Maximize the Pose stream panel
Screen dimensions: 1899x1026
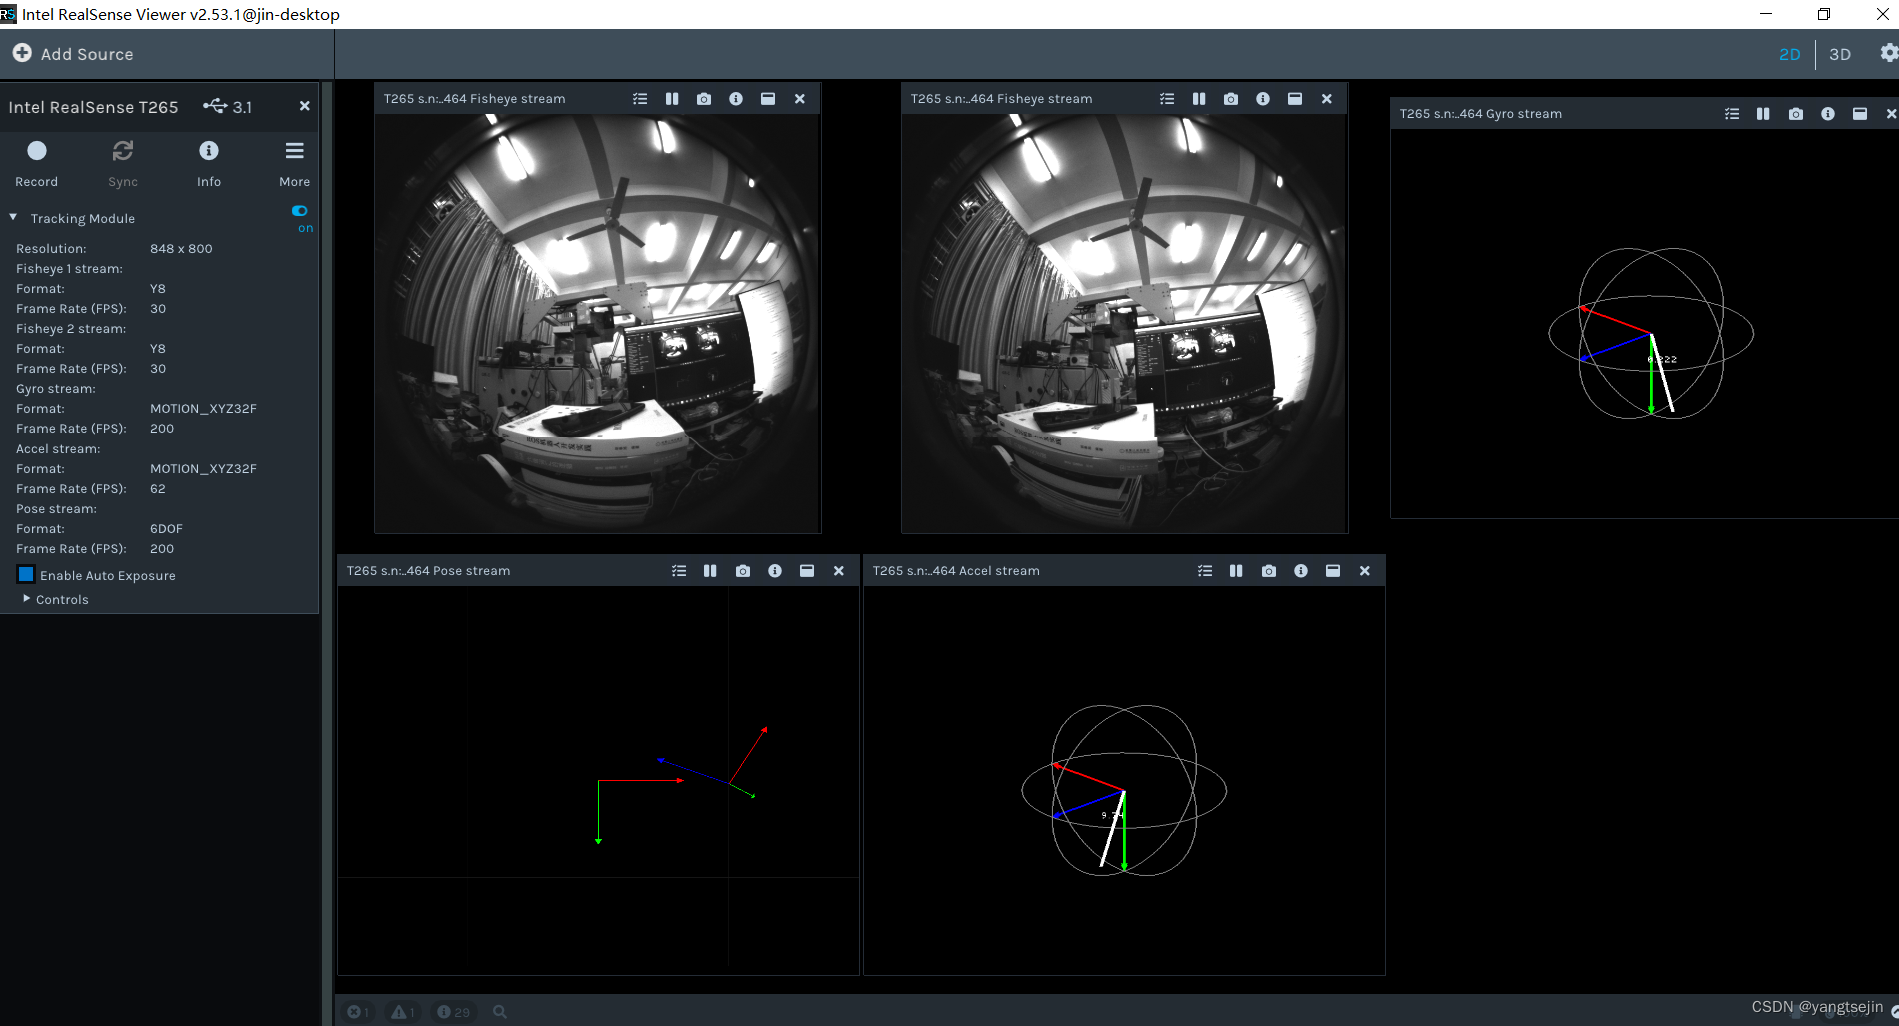tap(807, 571)
